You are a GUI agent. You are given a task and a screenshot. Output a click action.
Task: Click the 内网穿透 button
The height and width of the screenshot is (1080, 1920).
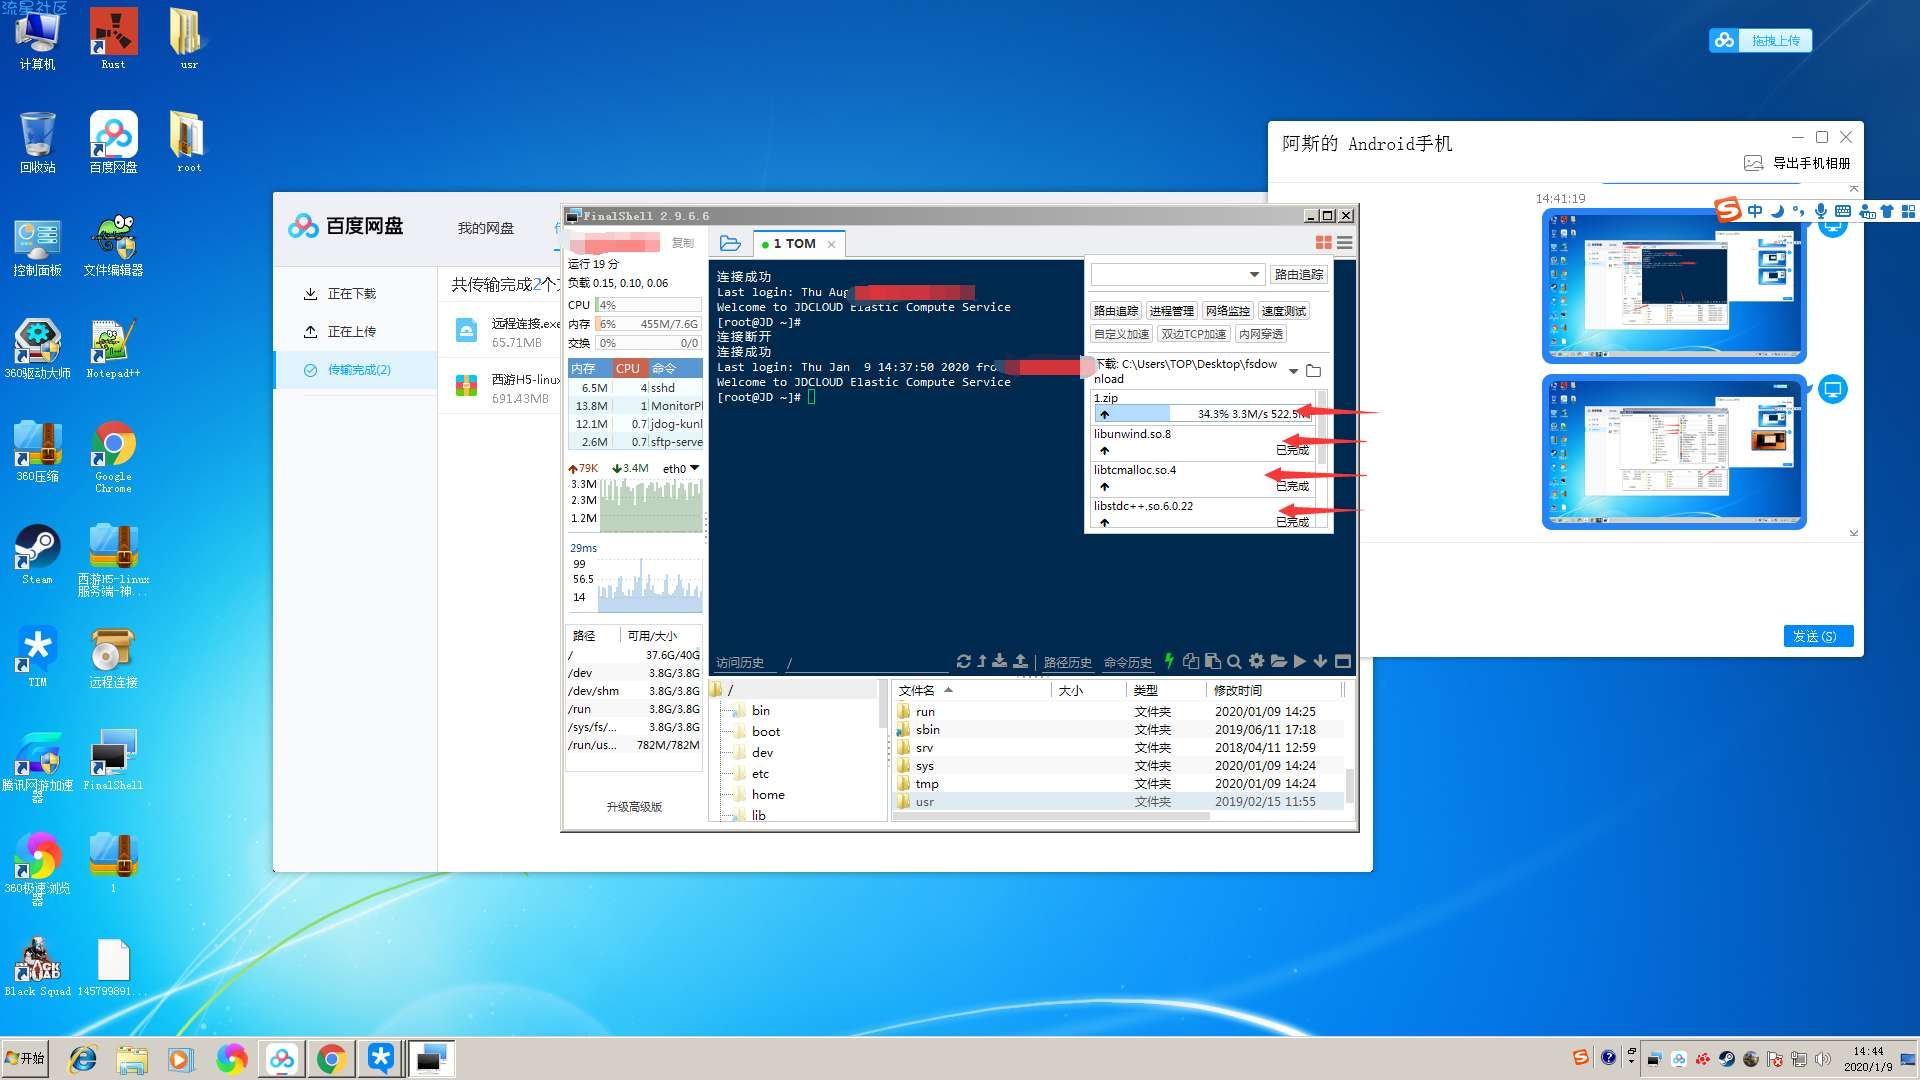click(1260, 334)
